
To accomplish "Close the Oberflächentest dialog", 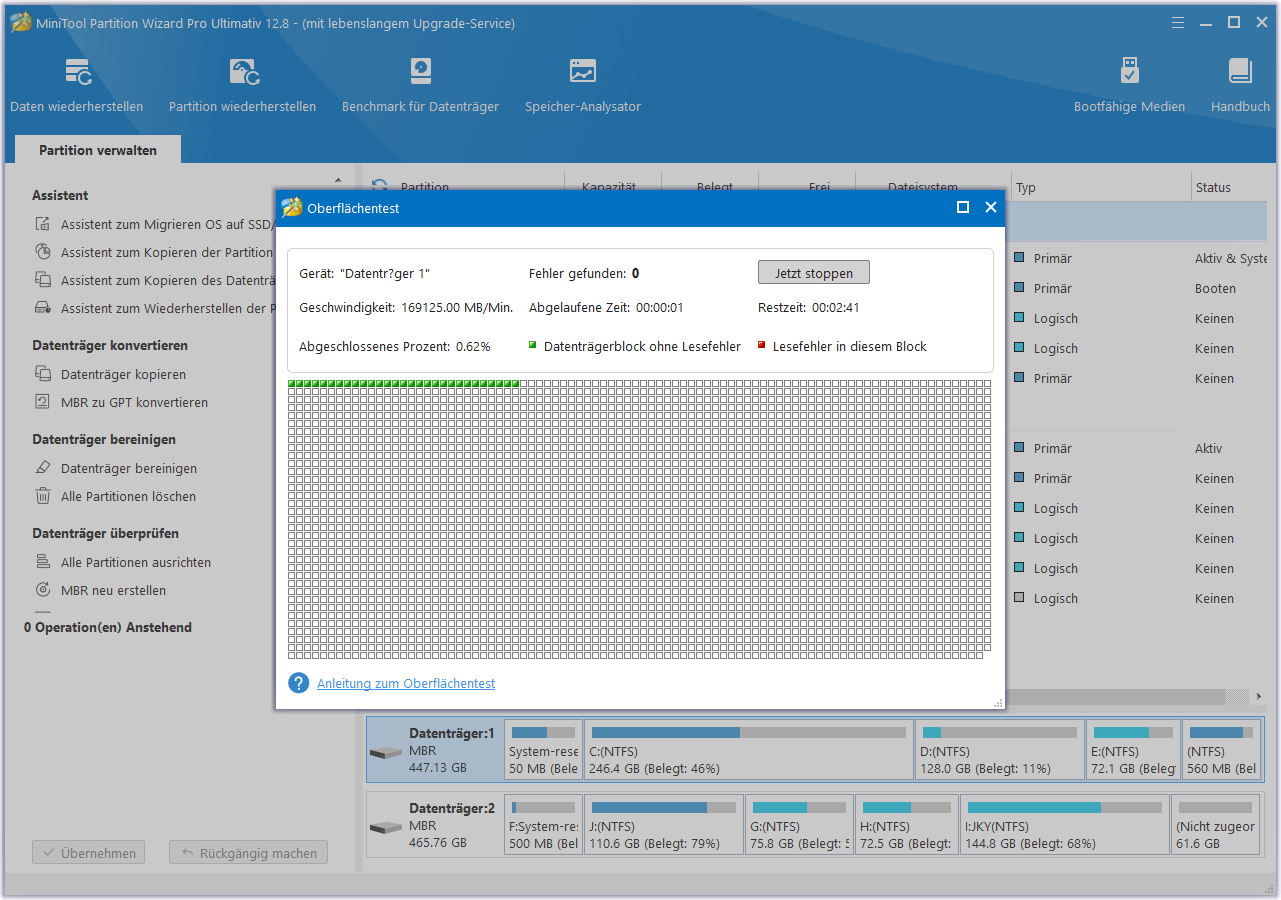I will (991, 207).
